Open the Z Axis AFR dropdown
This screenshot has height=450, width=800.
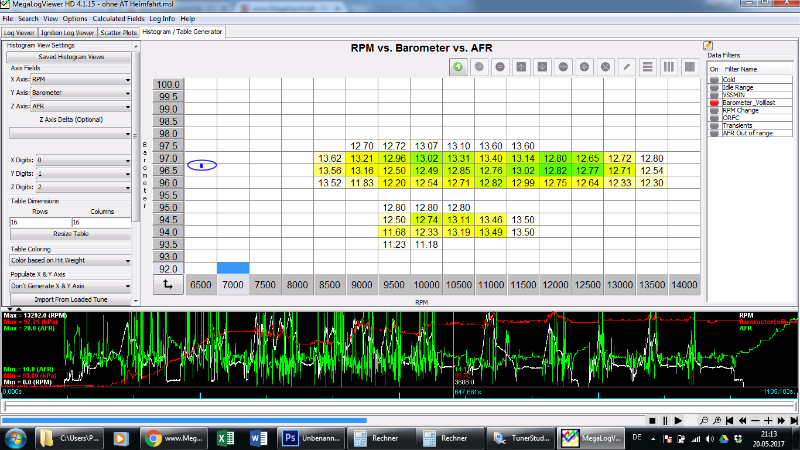[x=82, y=104]
